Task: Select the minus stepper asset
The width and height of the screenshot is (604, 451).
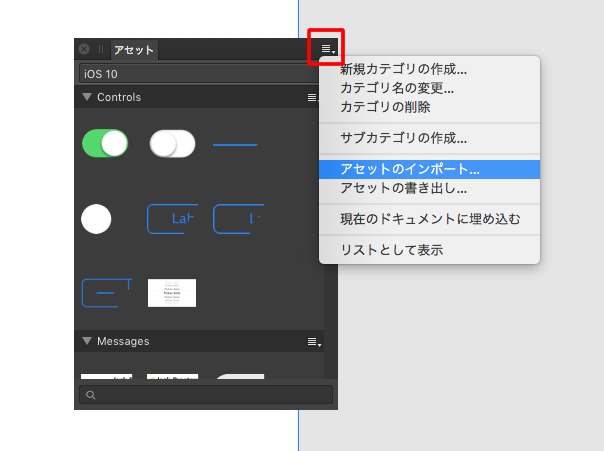Action: (107, 293)
